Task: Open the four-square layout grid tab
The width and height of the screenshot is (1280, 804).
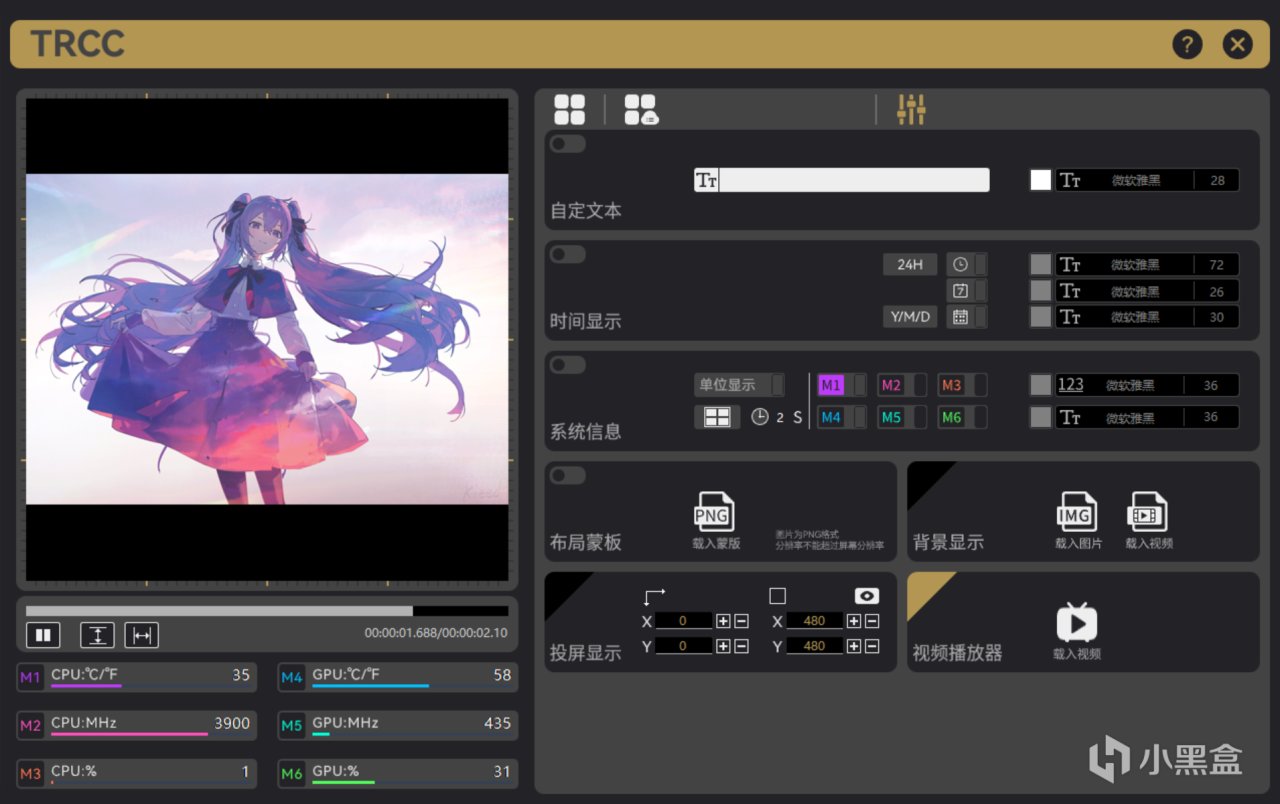Action: pos(569,110)
